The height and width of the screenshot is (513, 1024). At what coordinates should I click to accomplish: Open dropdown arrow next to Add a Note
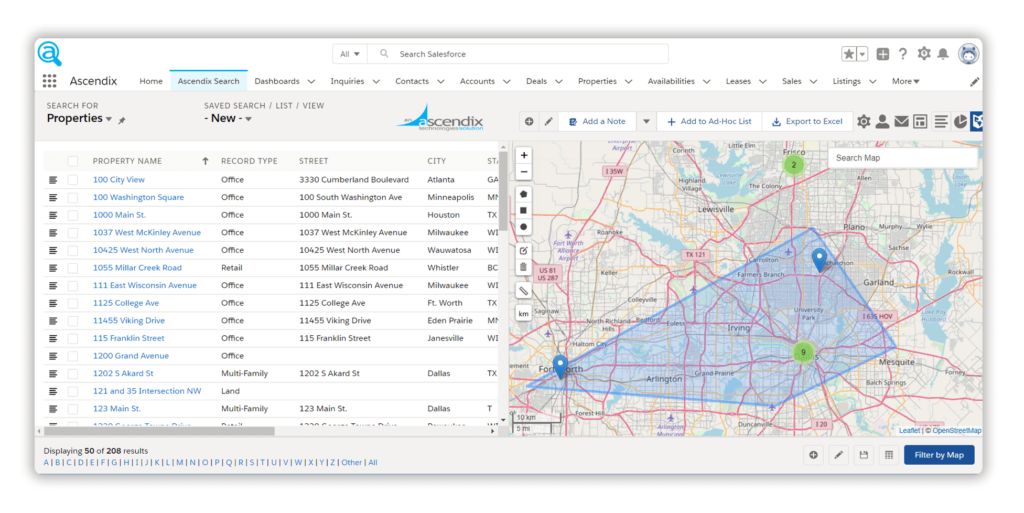click(646, 121)
